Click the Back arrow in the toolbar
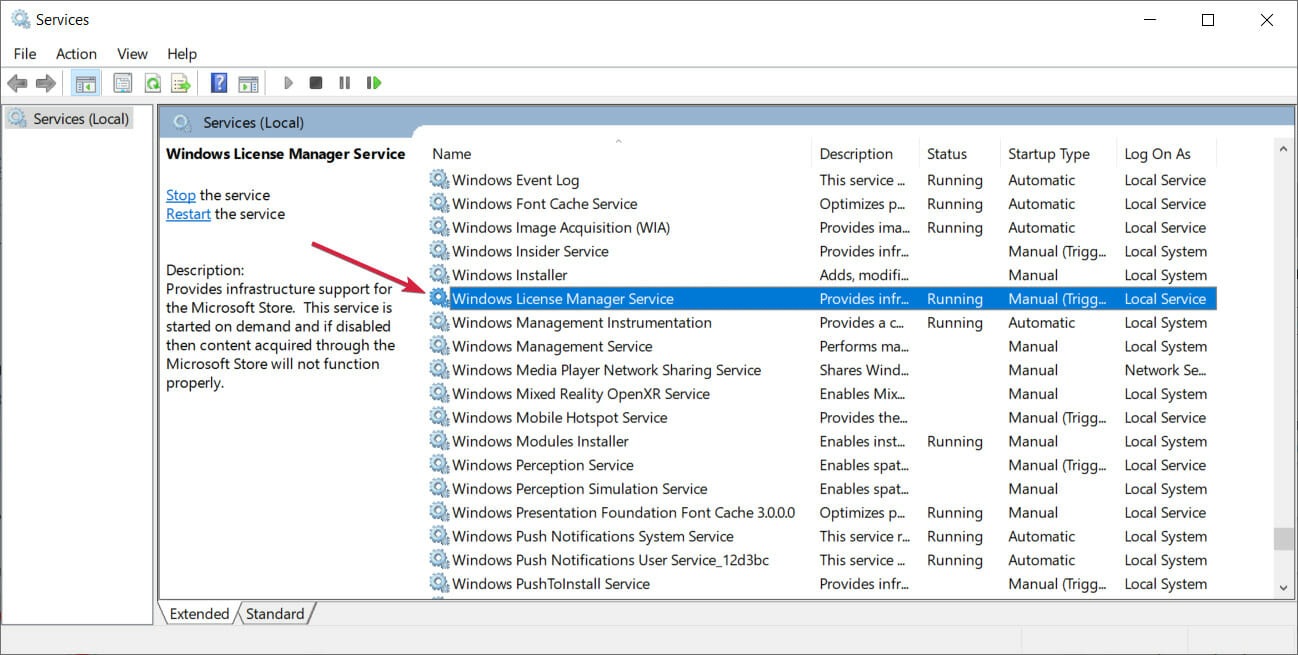The height and width of the screenshot is (655, 1298). click(17, 83)
